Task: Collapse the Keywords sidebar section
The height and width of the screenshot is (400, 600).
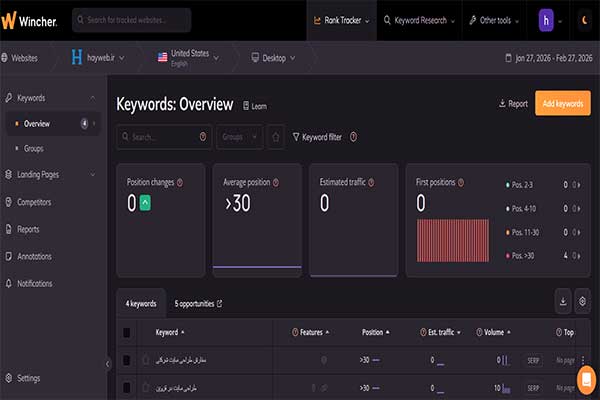Action: coord(93,98)
